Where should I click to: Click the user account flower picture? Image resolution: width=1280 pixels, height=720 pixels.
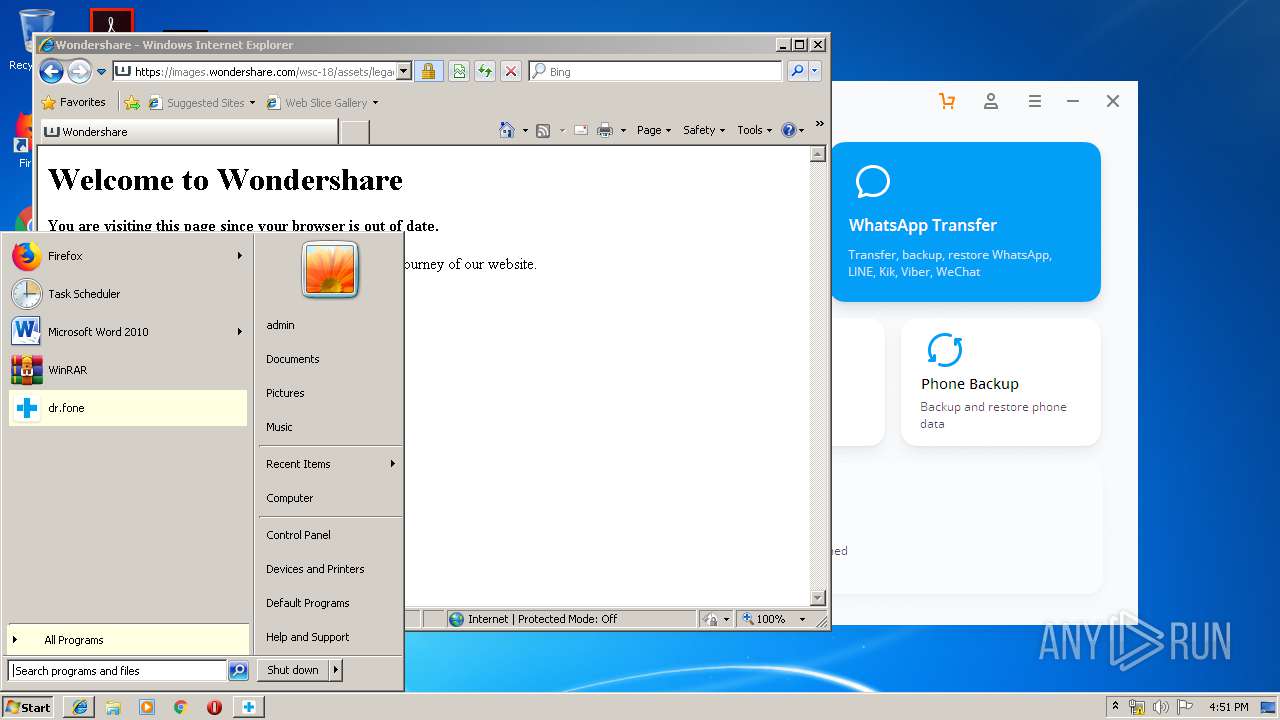pyautogui.click(x=330, y=269)
